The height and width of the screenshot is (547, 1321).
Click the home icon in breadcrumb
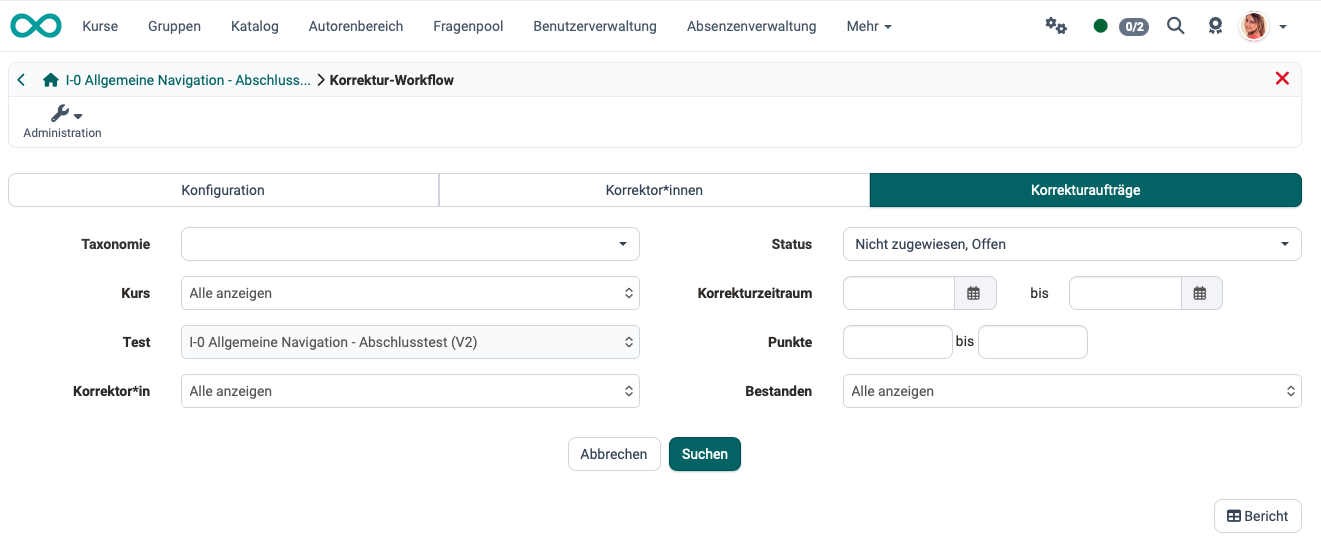[51, 80]
